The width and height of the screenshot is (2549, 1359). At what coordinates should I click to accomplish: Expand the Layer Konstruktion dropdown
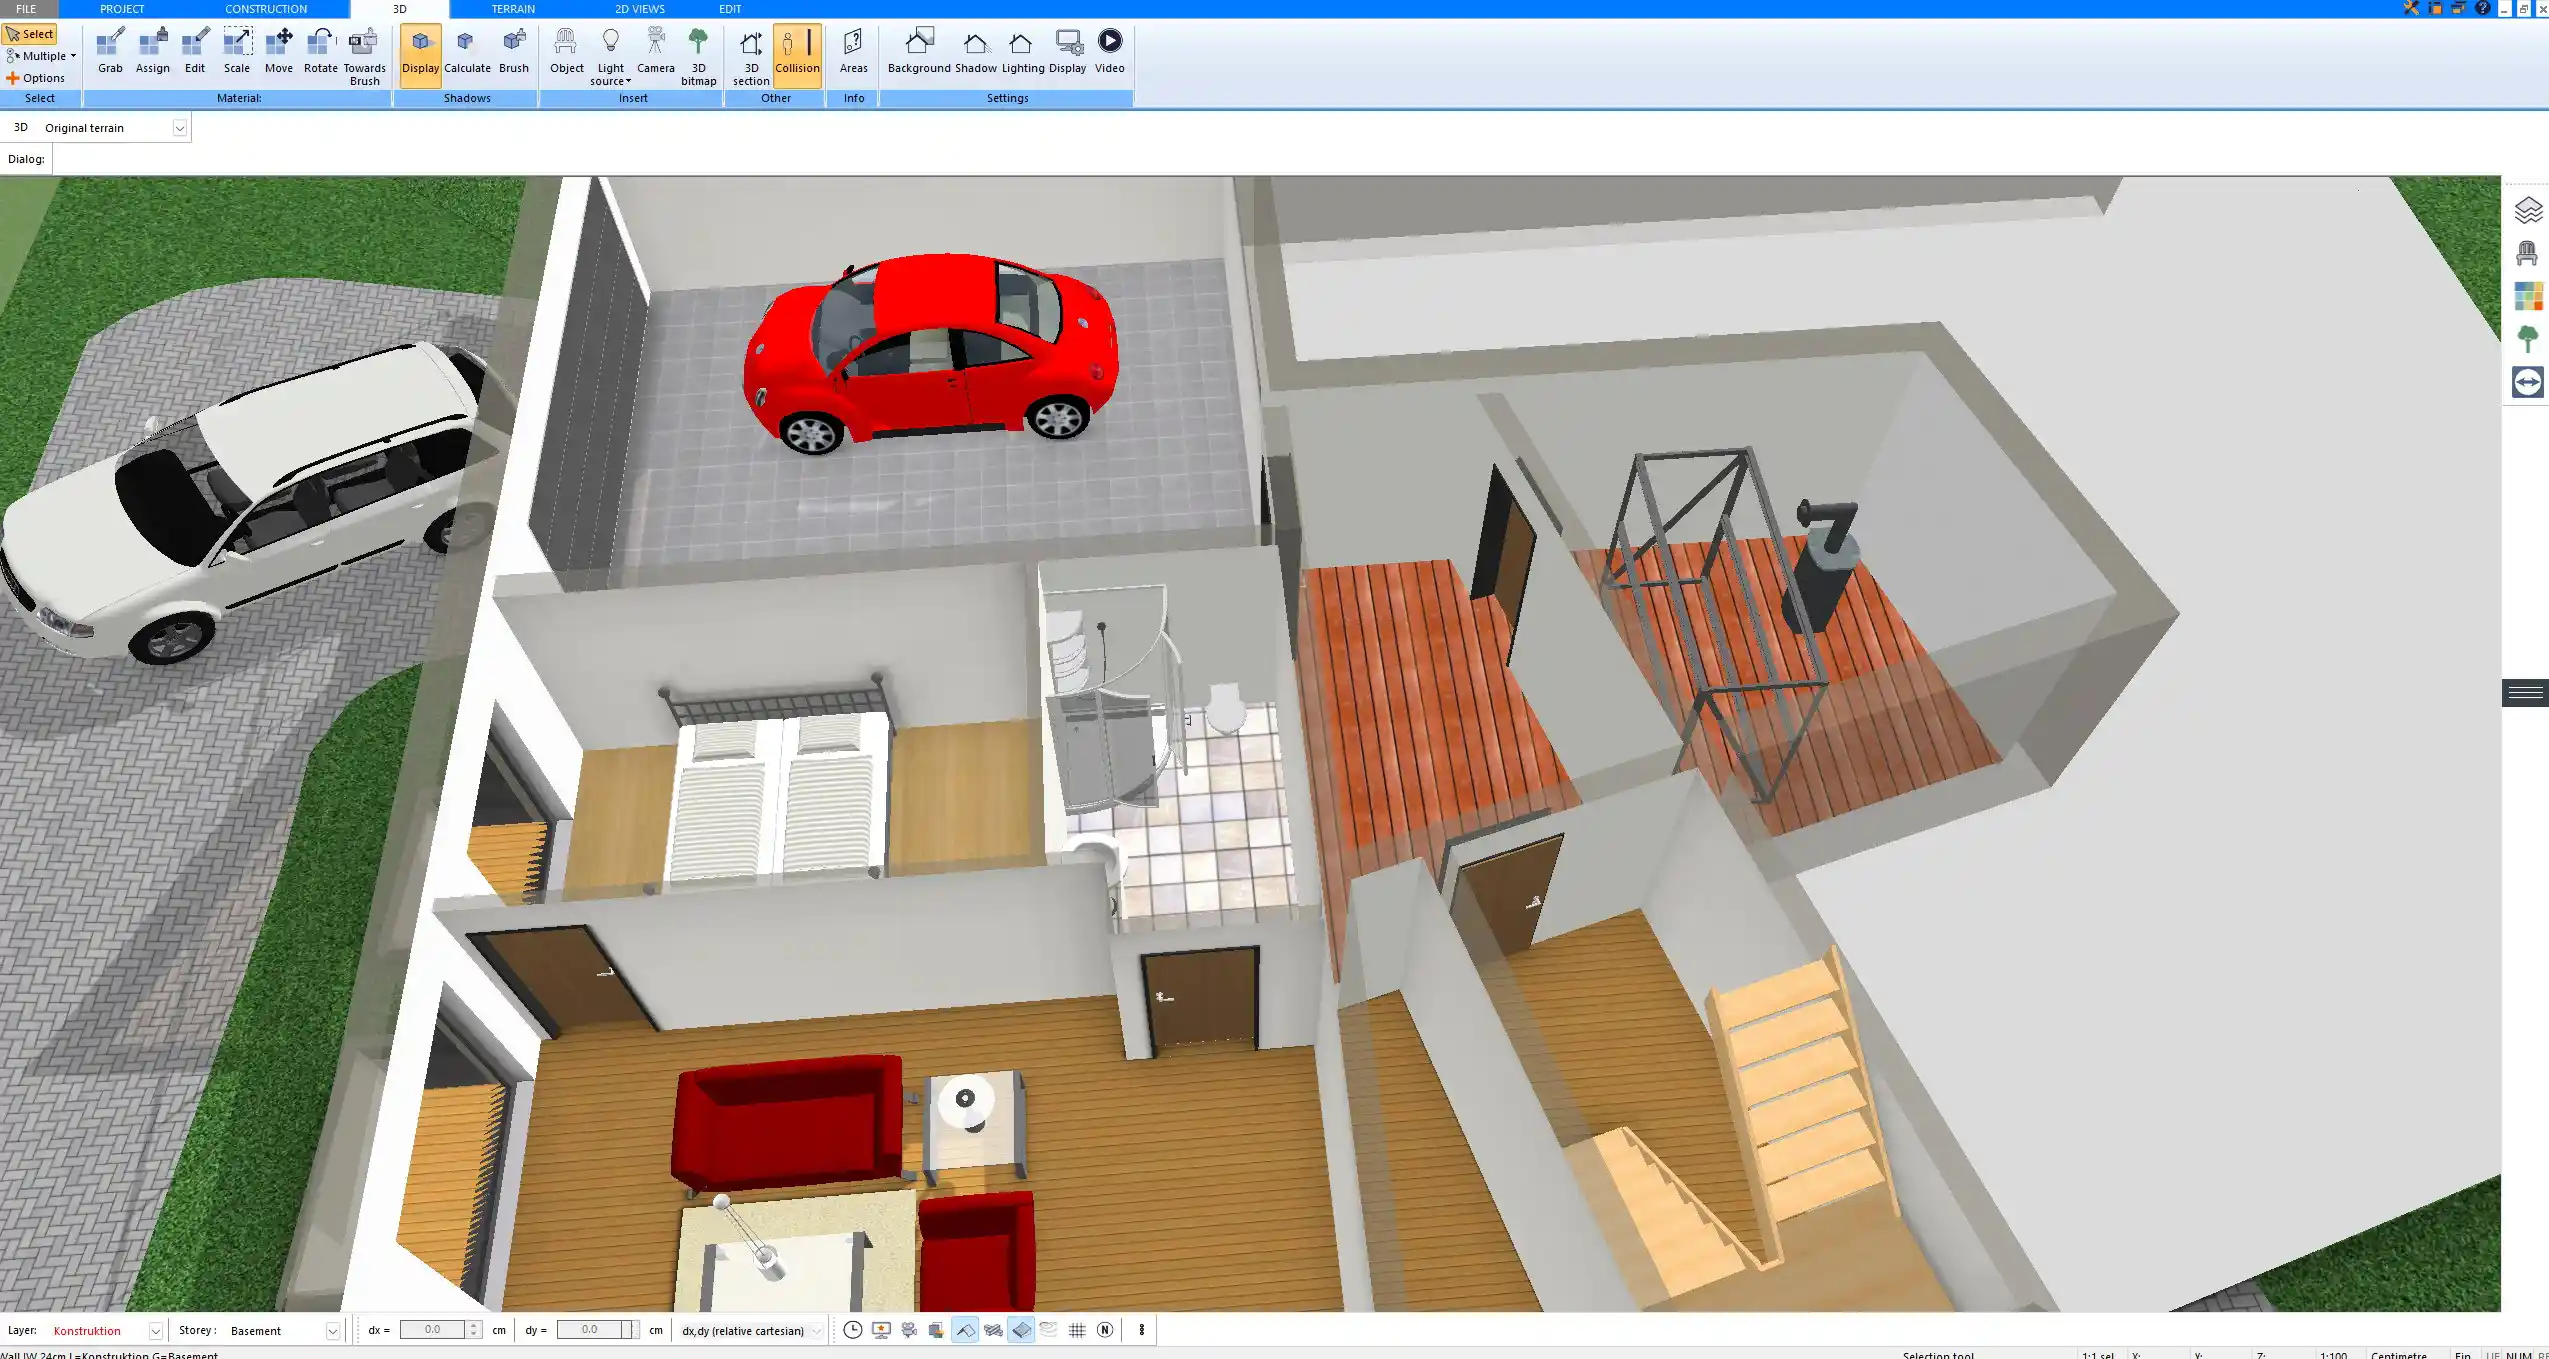click(x=156, y=1331)
